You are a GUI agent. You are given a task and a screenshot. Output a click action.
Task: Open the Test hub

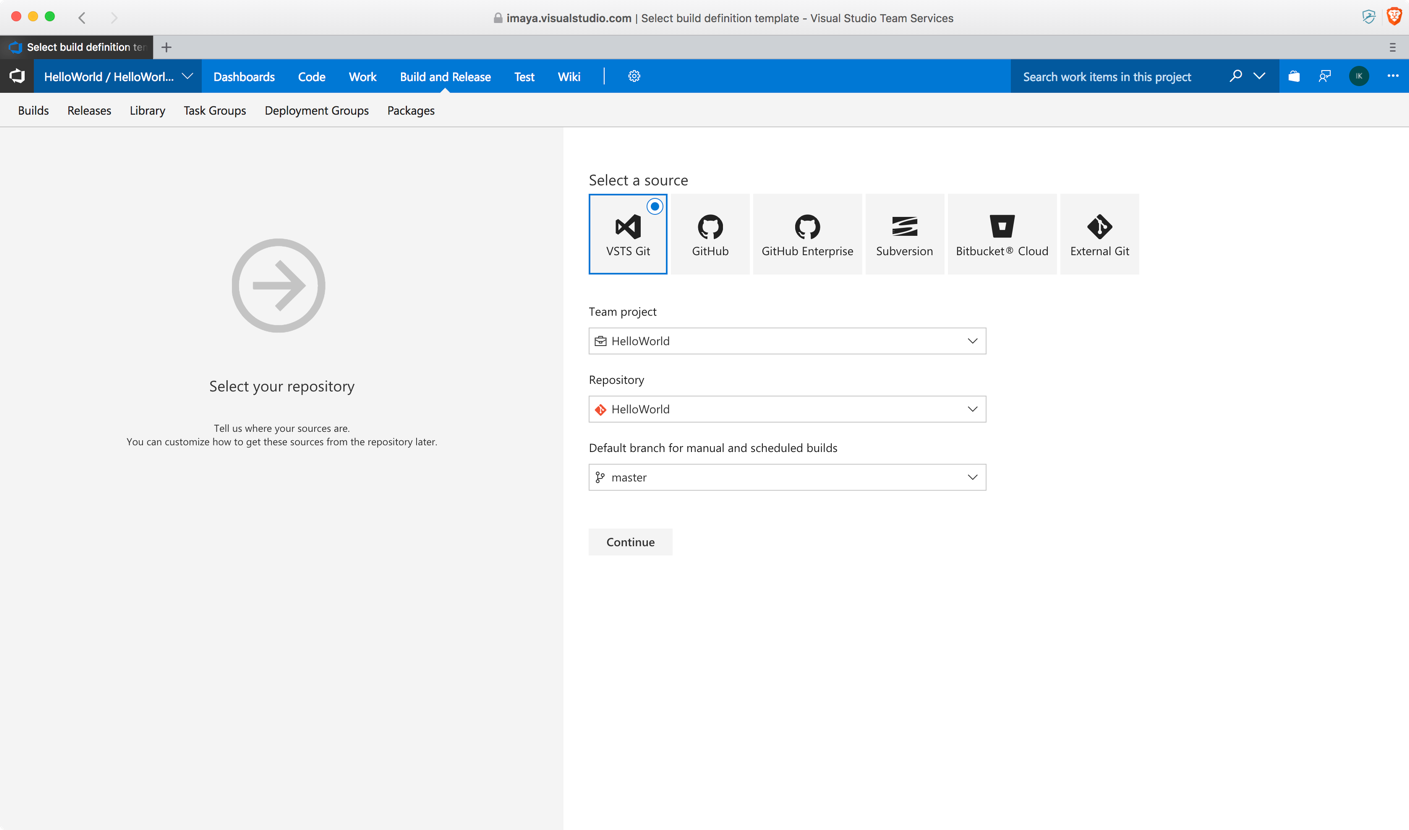pyautogui.click(x=524, y=77)
